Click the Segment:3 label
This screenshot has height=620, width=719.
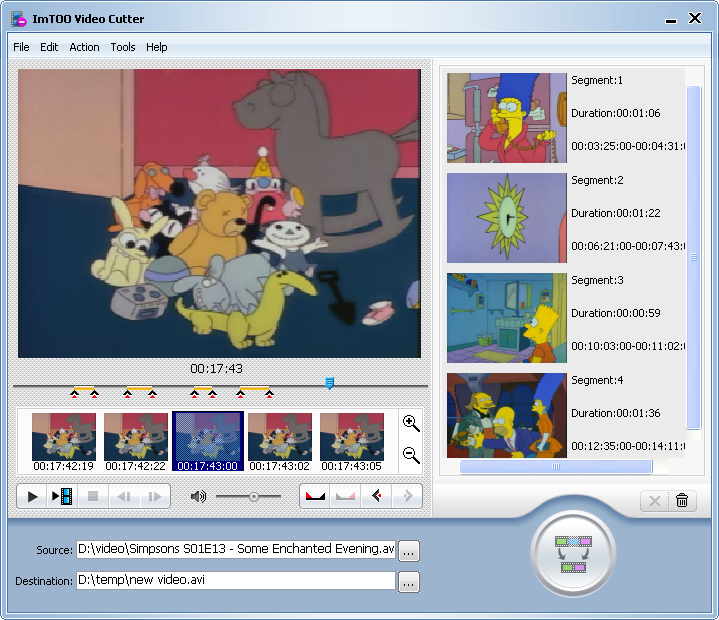[x=597, y=280]
